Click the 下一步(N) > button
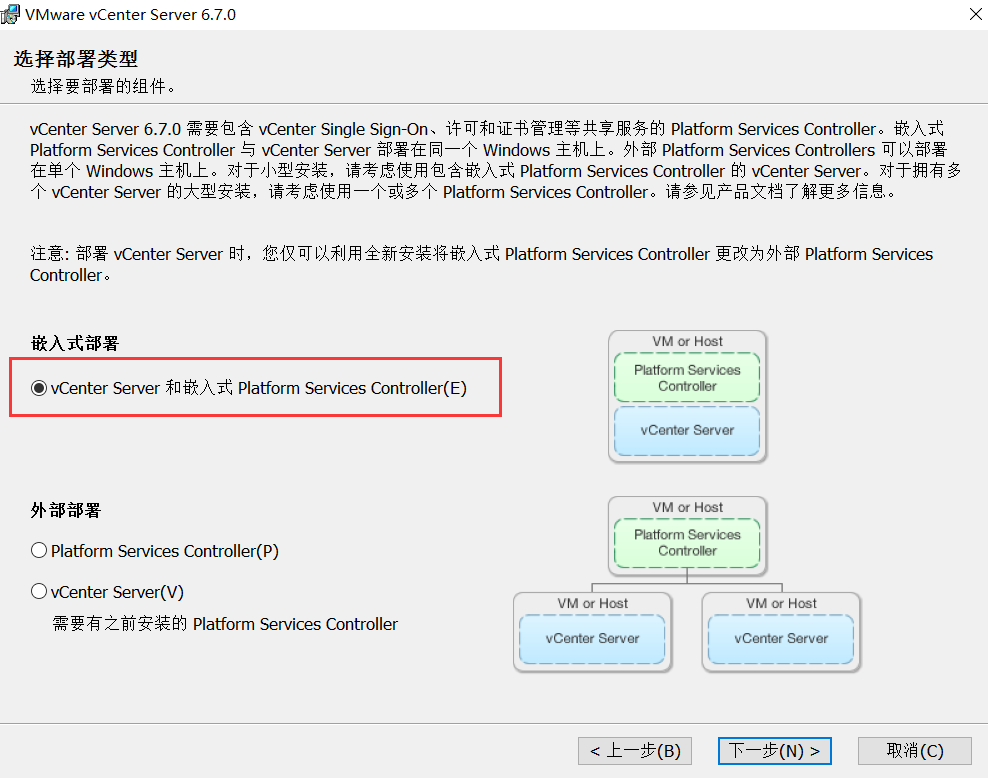 (x=774, y=751)
